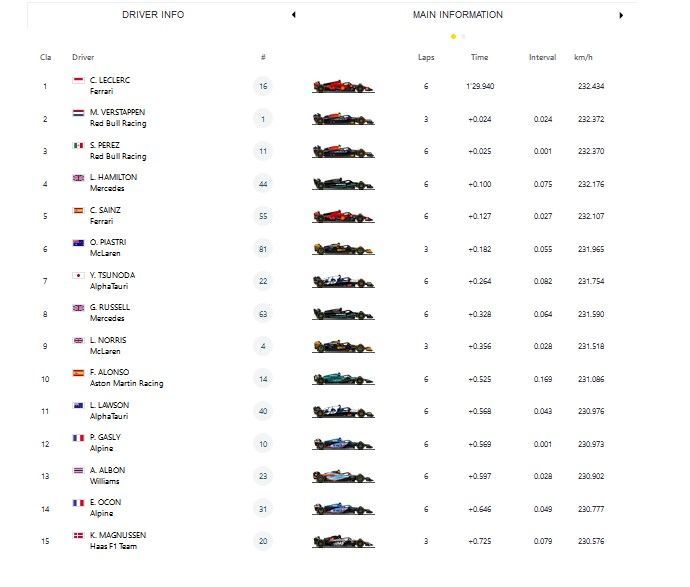Viewport: 690px width, 587px height.
Task: Open the Main Information tab
Action: pyautogui.click(x=457, y=15)
